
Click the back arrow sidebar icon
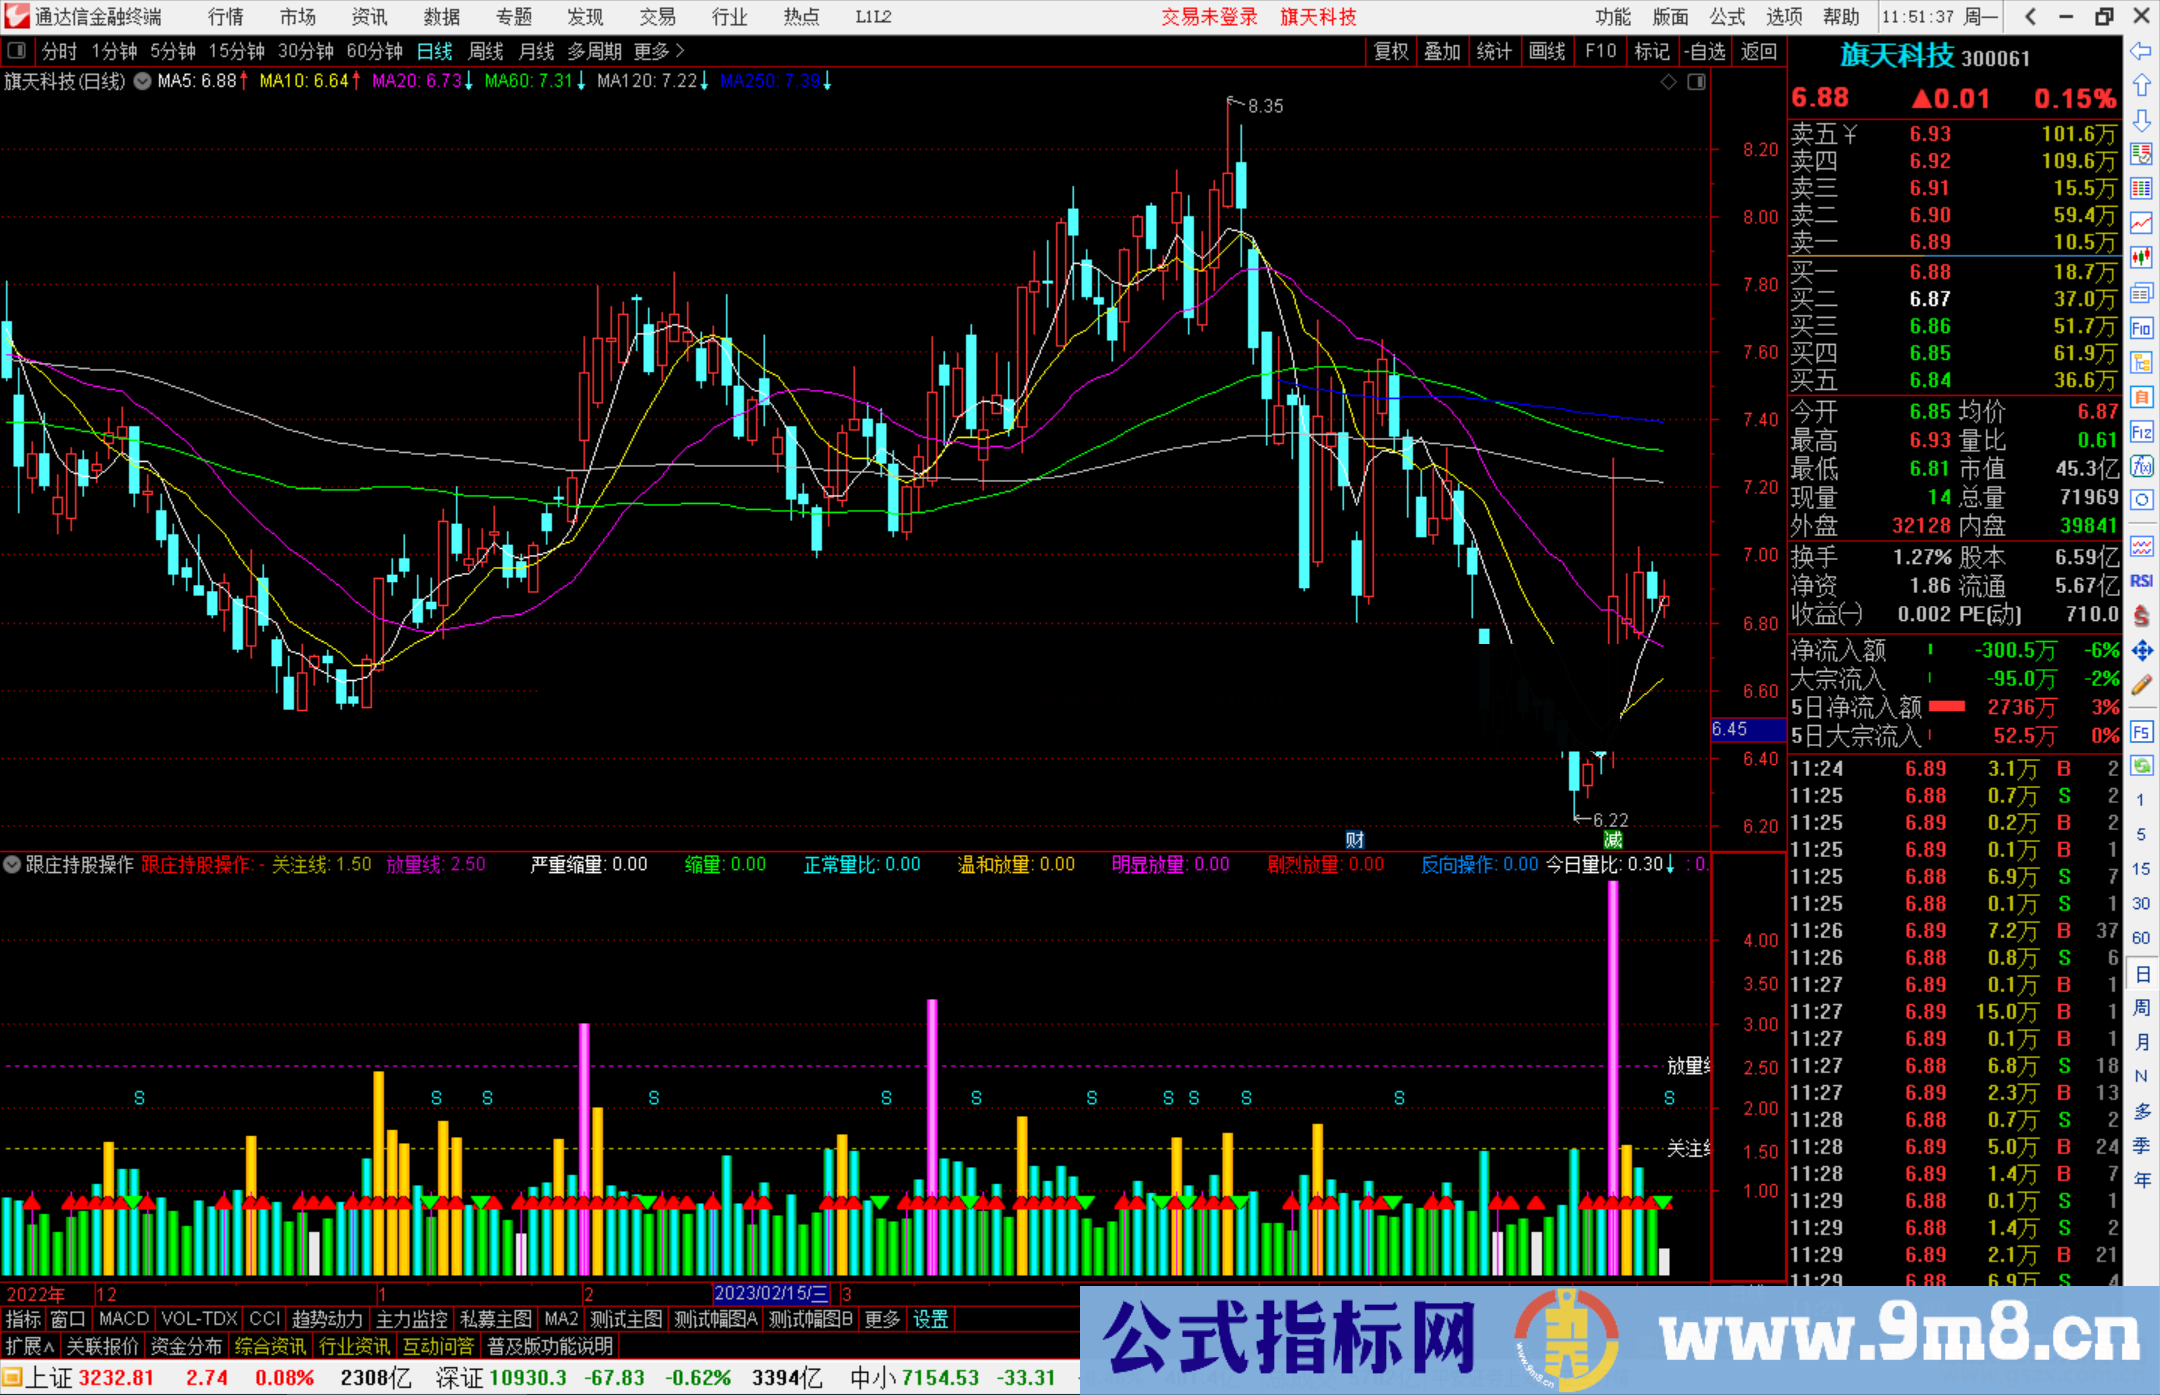2141,52
